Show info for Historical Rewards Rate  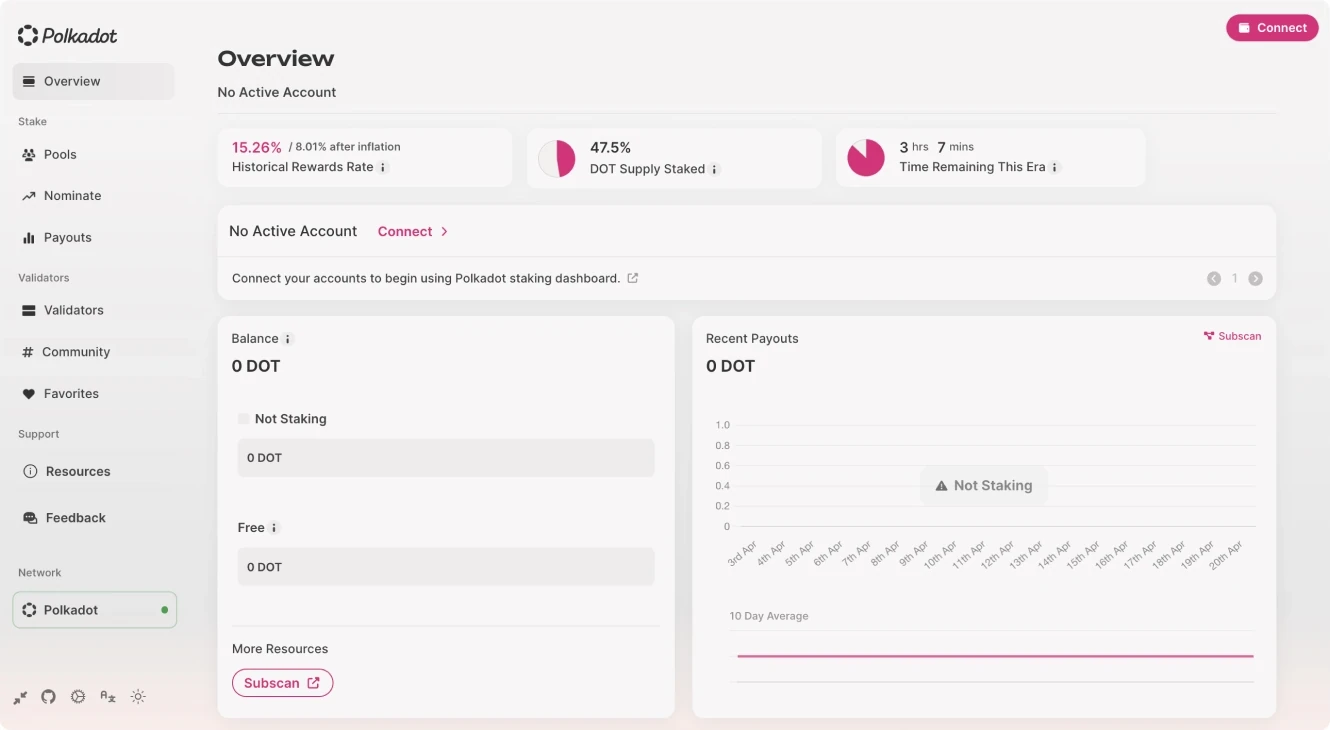pos(383,168)
